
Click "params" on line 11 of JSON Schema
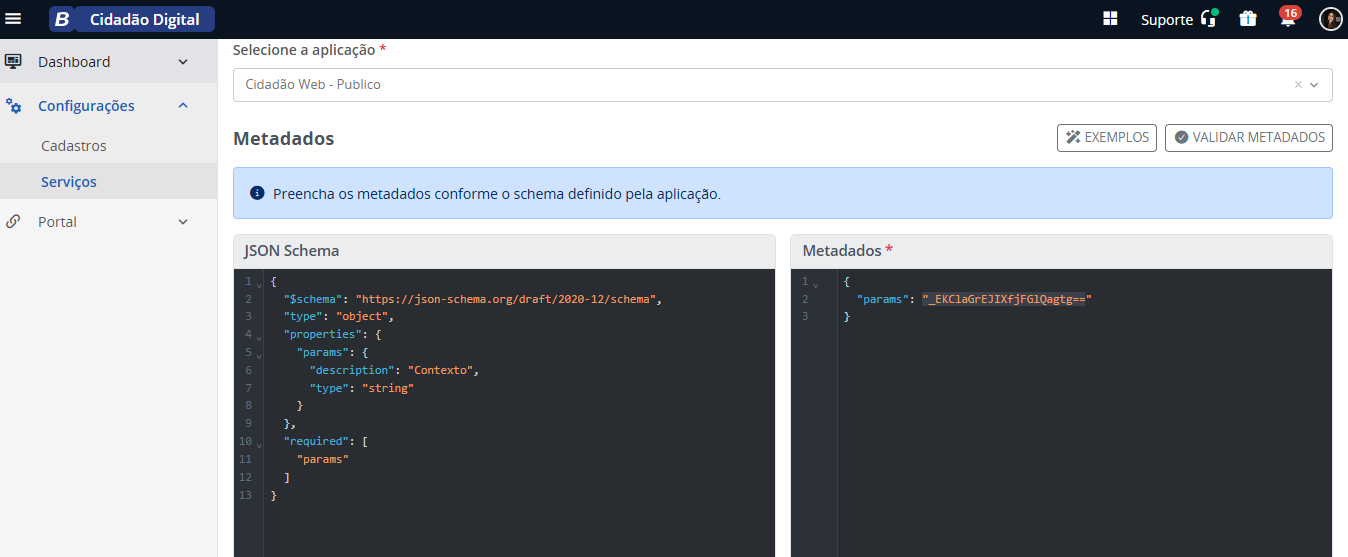[x=323, y=459]
